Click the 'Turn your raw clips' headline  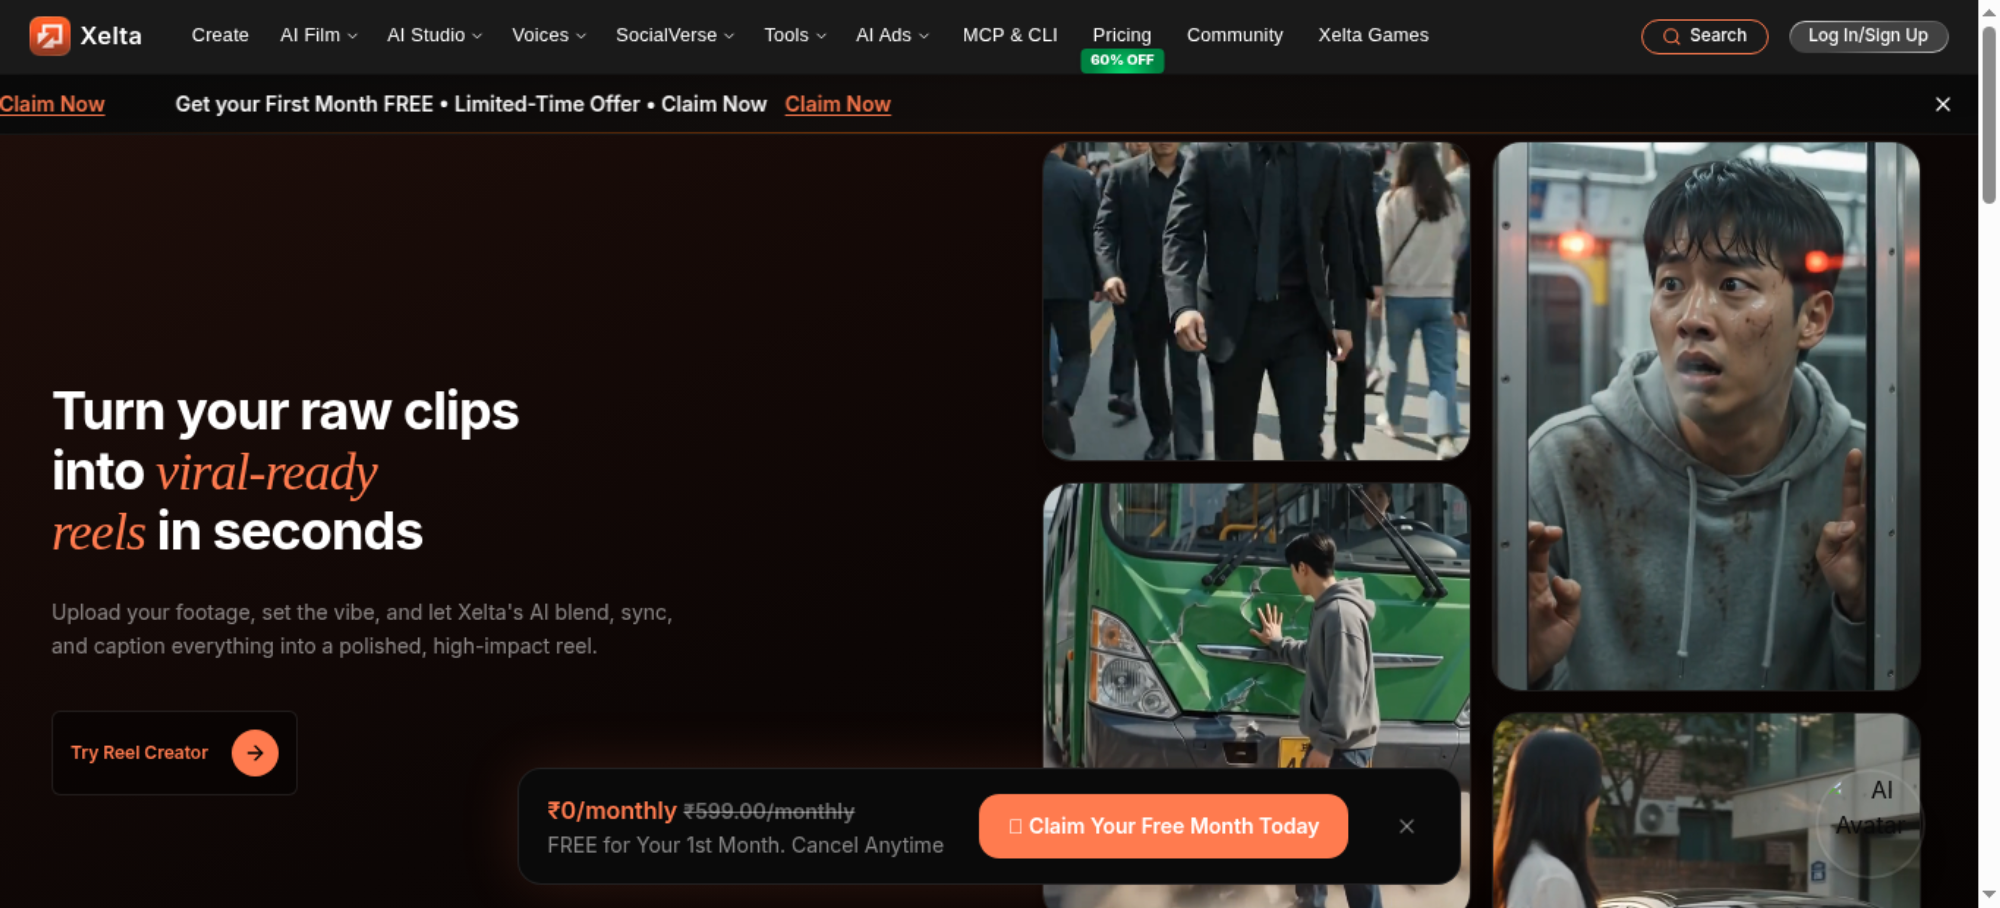coord(286,411)
